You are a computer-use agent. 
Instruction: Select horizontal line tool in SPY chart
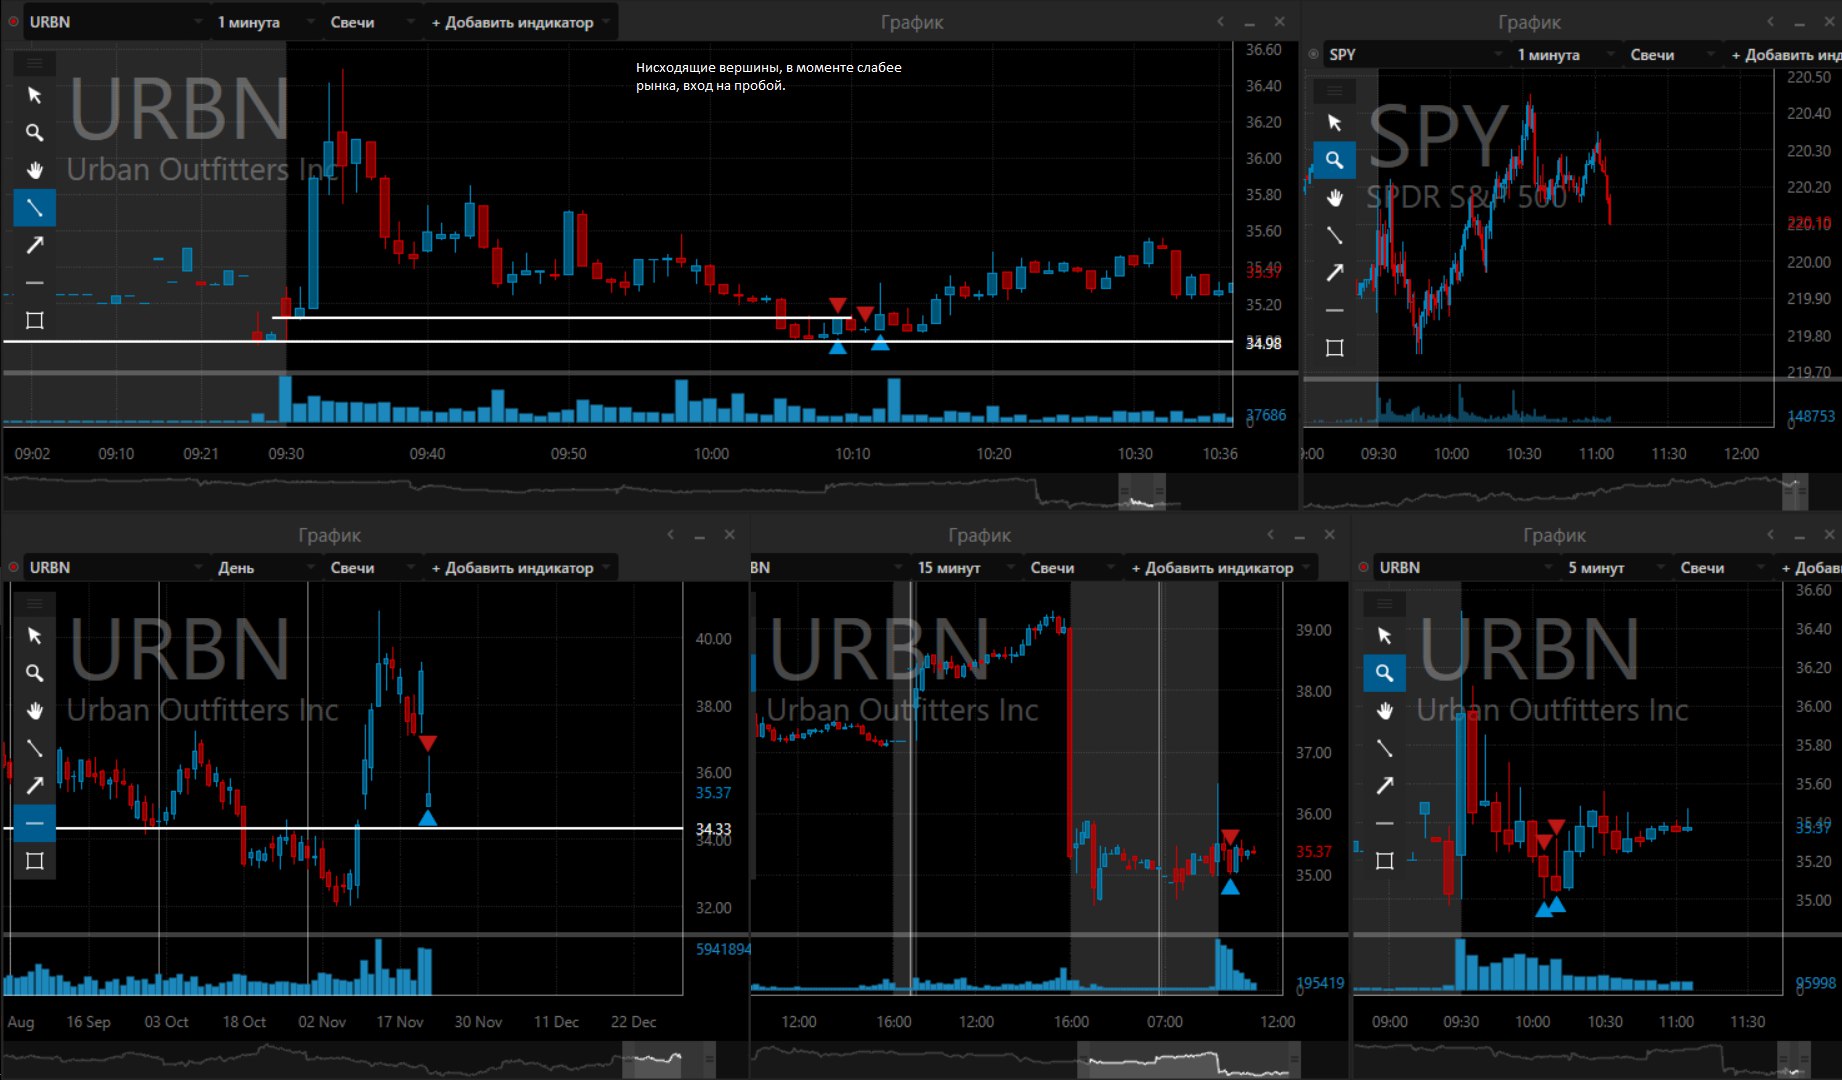(x=1334, y=310)
